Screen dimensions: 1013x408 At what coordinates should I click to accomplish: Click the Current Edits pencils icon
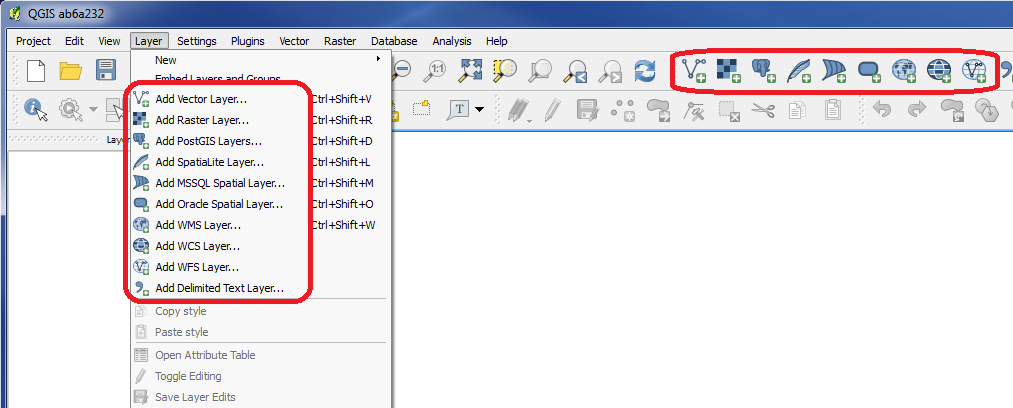[x=518, y=110]
